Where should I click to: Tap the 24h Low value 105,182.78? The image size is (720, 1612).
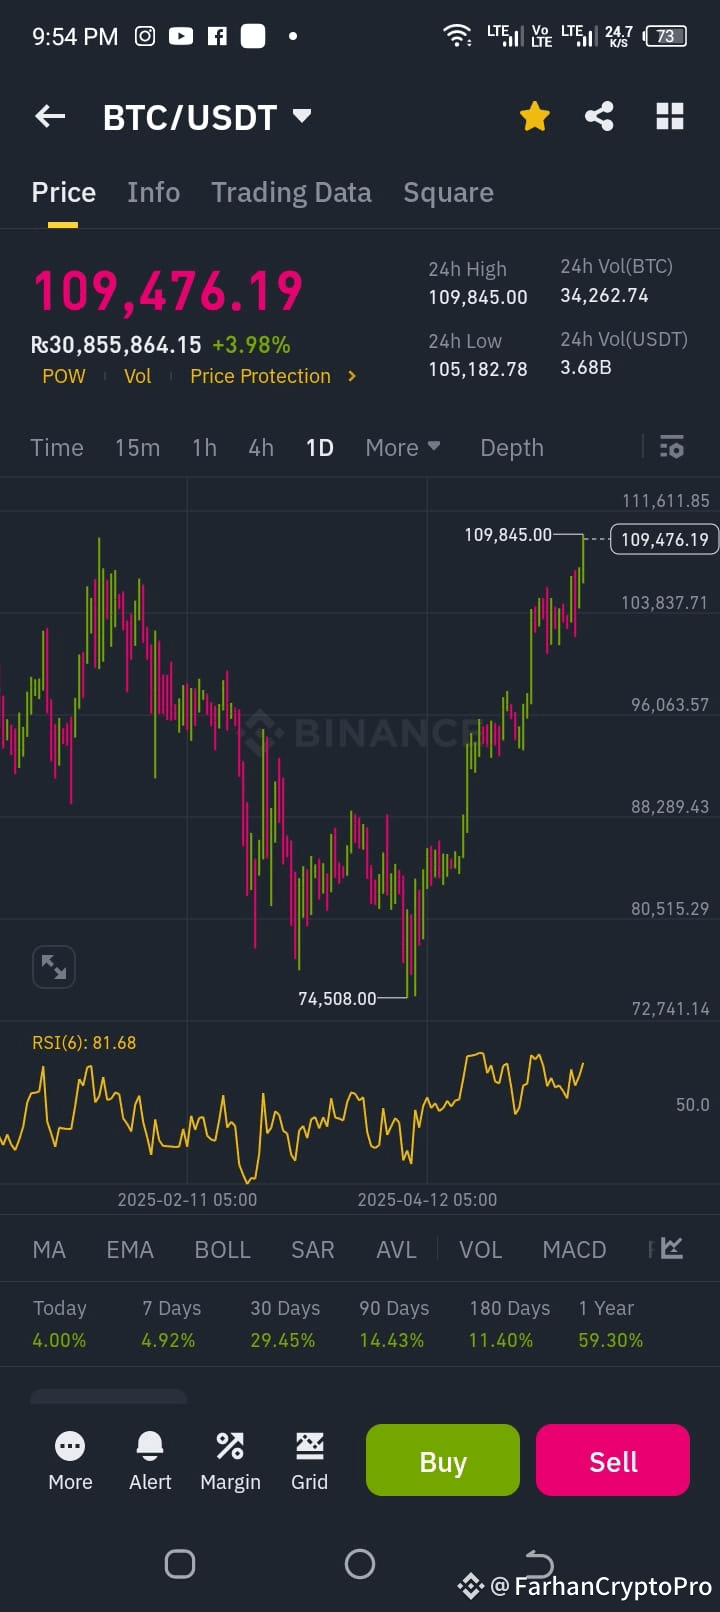point(478,369)
